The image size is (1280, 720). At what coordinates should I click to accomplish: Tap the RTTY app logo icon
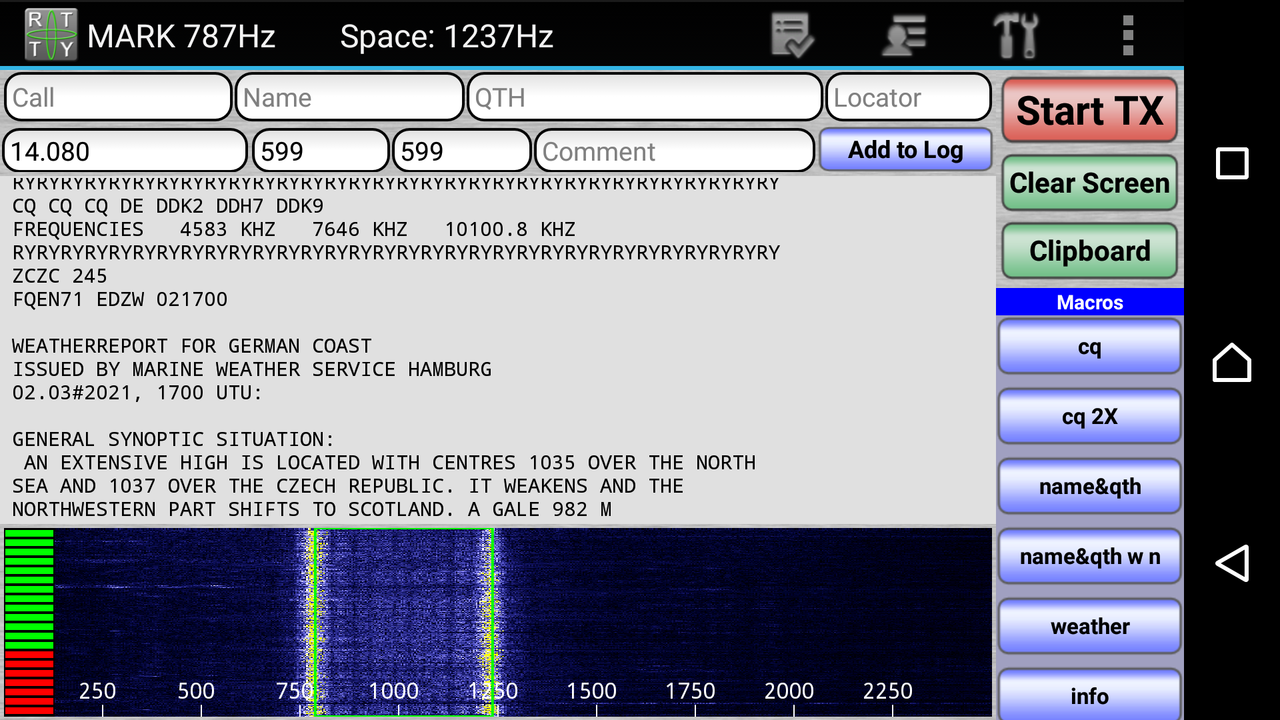pyautogui.click(x=50, y=35)
